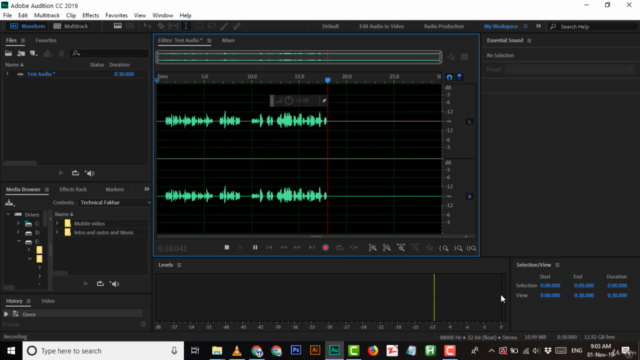Switch to the Video tab

point(48,301)
